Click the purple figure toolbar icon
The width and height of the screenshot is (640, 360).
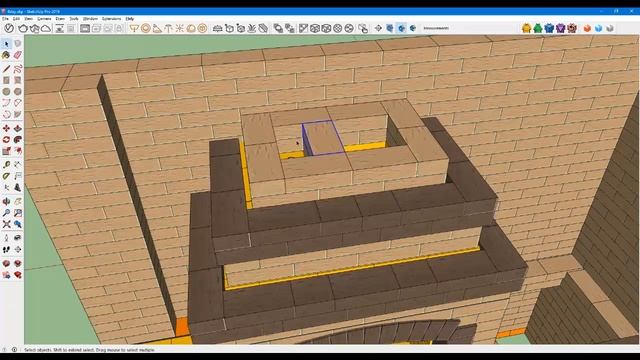(561, 28)
